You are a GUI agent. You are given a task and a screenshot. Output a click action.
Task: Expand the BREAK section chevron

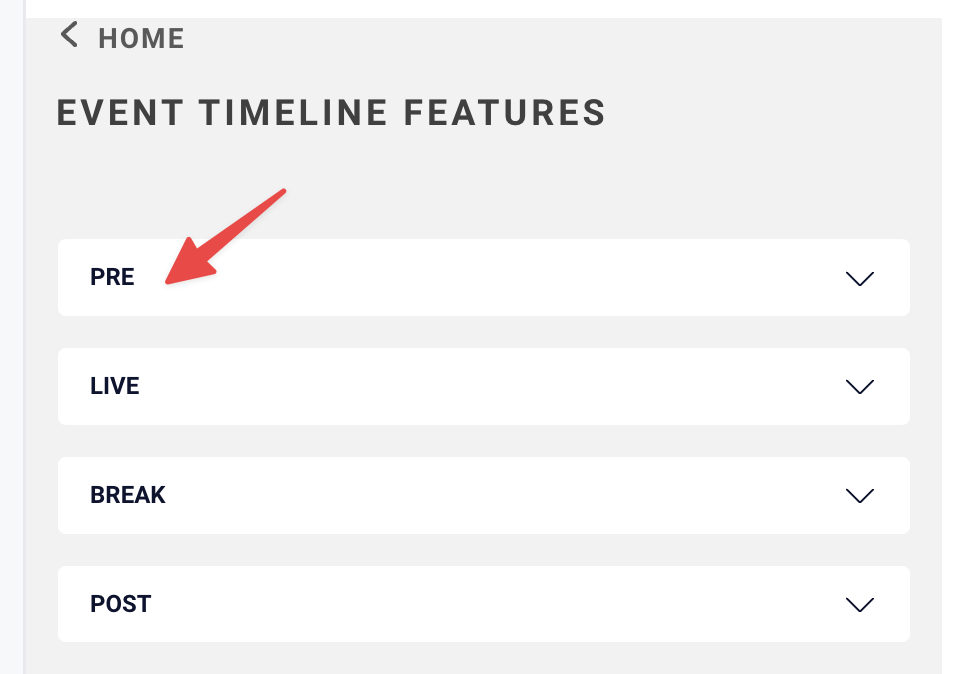[x=860, y=496]
